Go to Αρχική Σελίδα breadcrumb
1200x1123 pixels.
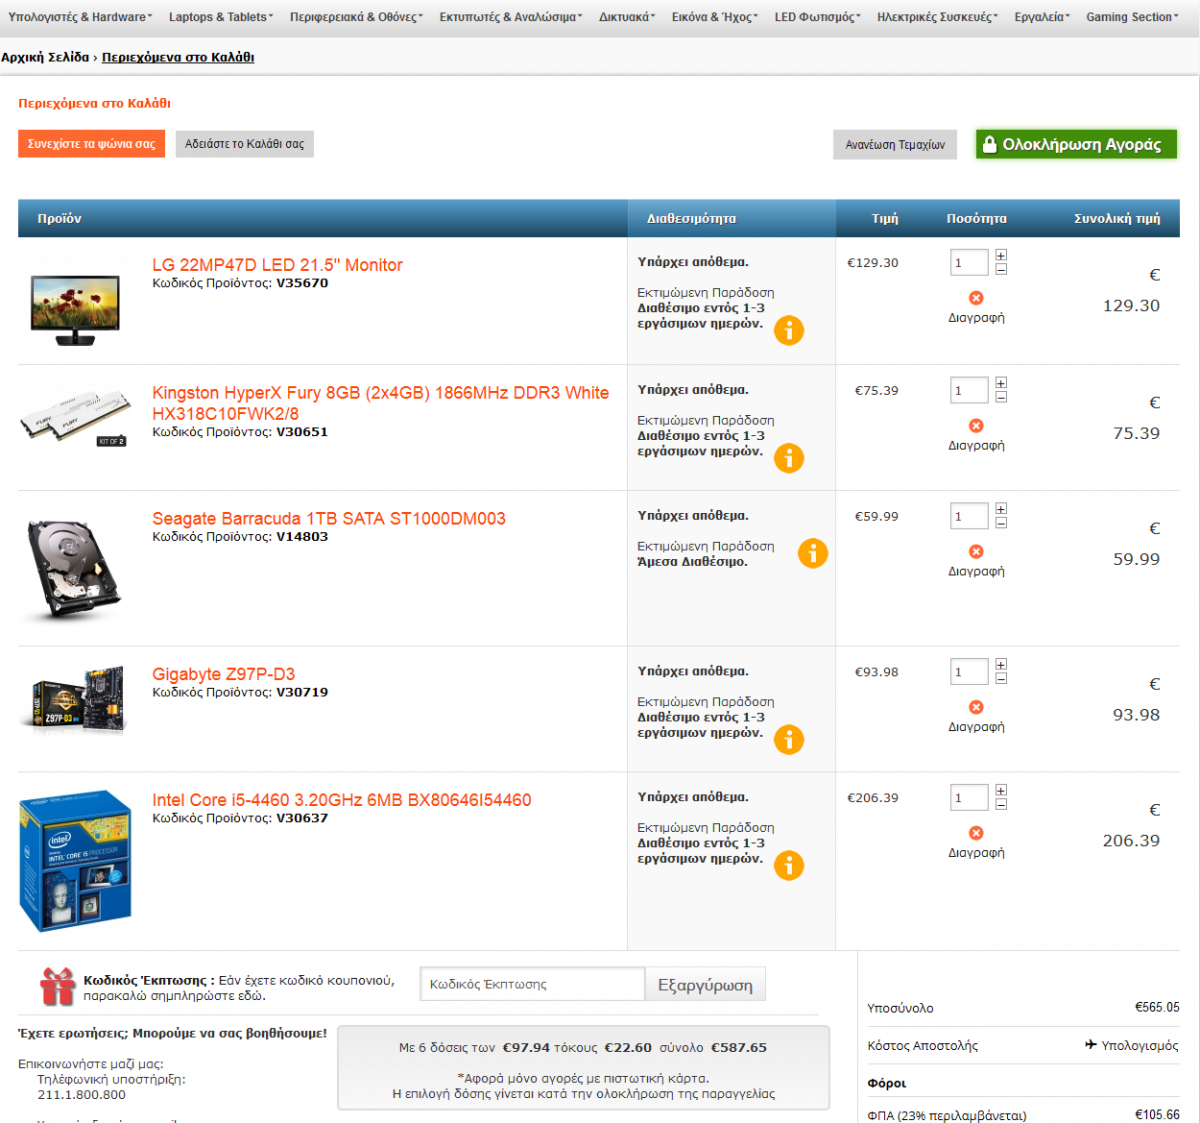click(45, 57)
